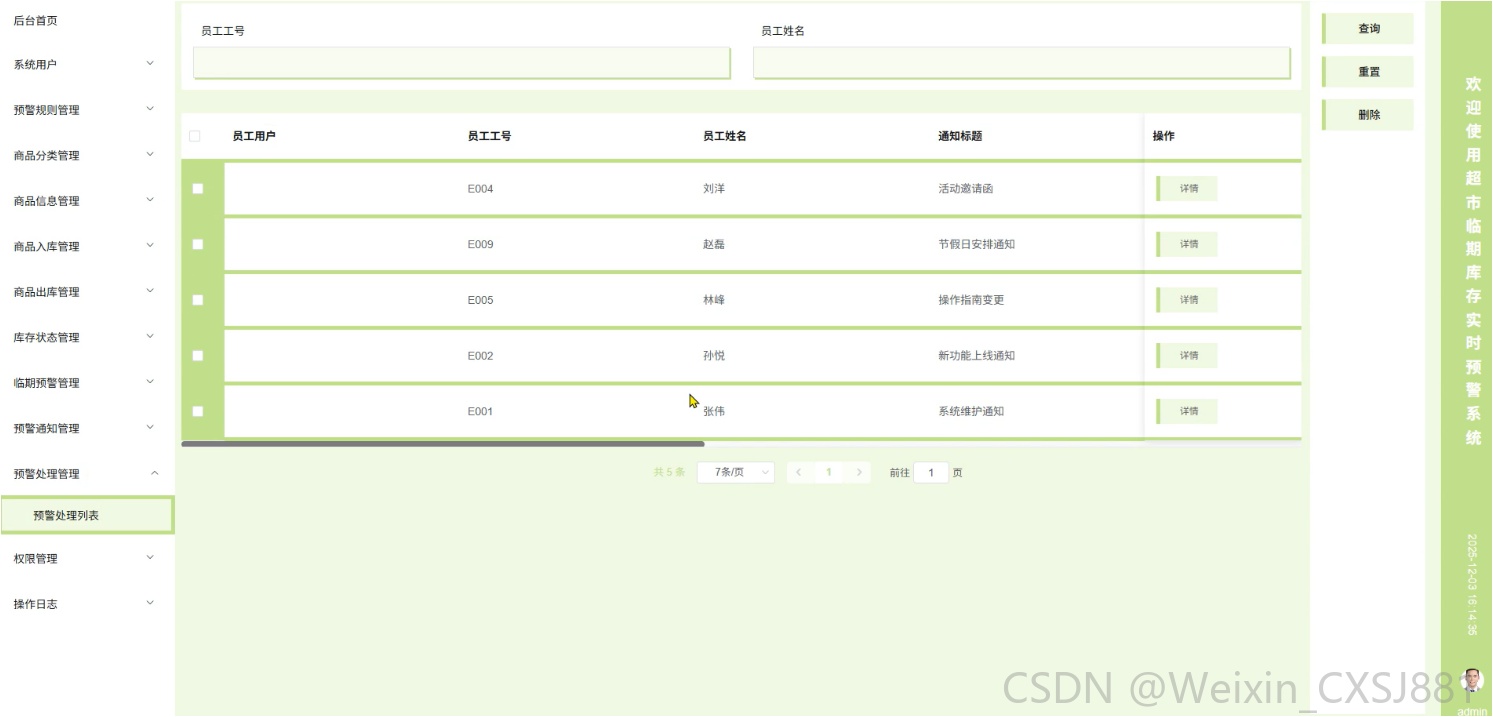This screenshot has height=717, width=1493.
Task: Click the 员工用户 column header
Action: [254, 136]
